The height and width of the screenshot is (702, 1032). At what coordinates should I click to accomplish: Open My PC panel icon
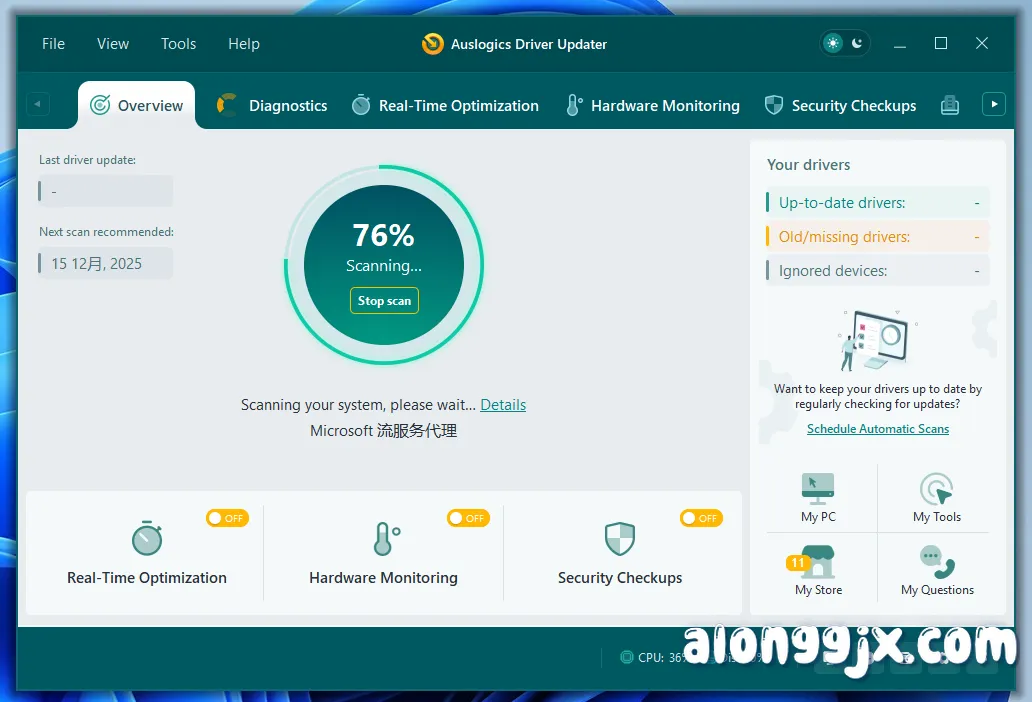(x=818, y=489)
